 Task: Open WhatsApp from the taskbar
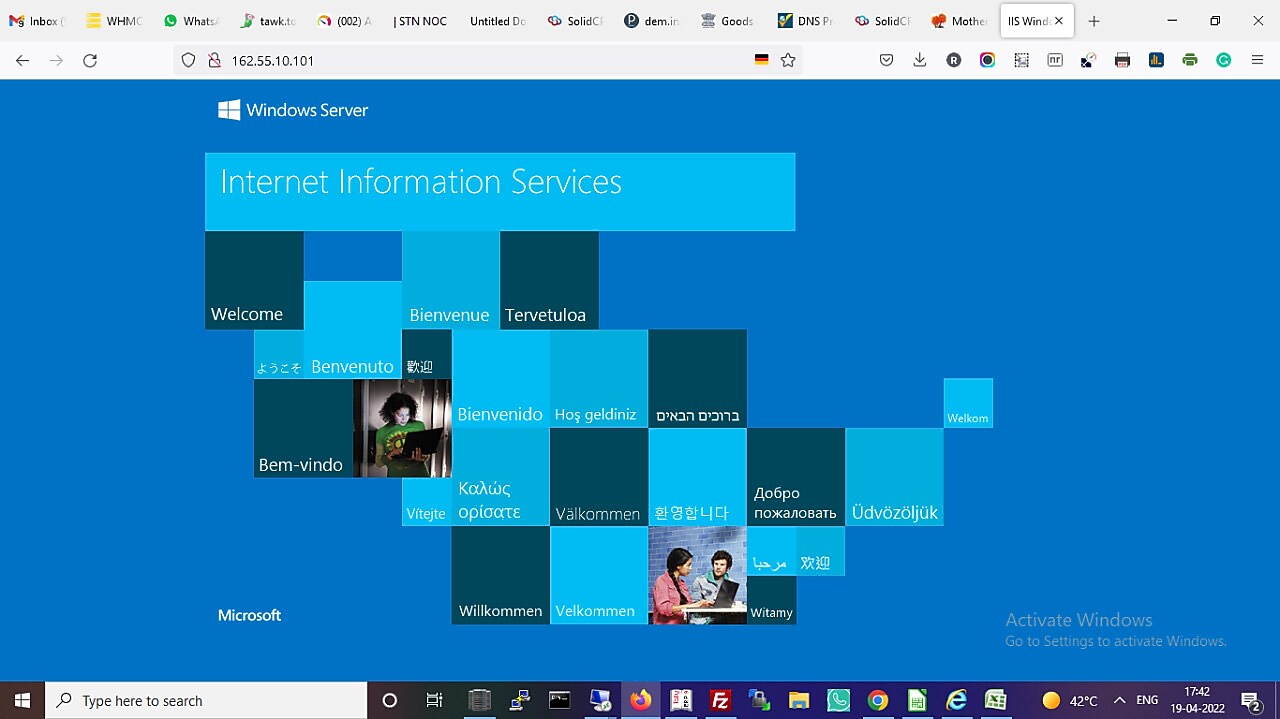(838, 700)
